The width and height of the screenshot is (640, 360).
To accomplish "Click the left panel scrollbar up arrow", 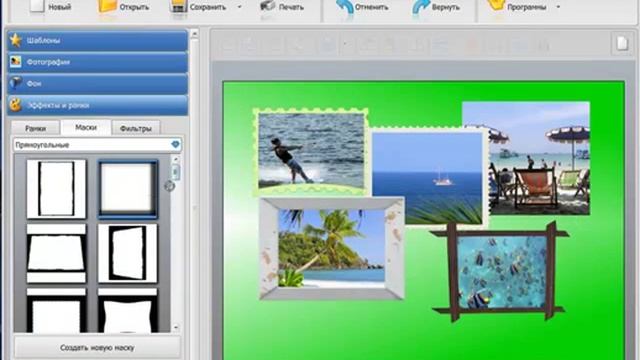I will click(194, 34).
